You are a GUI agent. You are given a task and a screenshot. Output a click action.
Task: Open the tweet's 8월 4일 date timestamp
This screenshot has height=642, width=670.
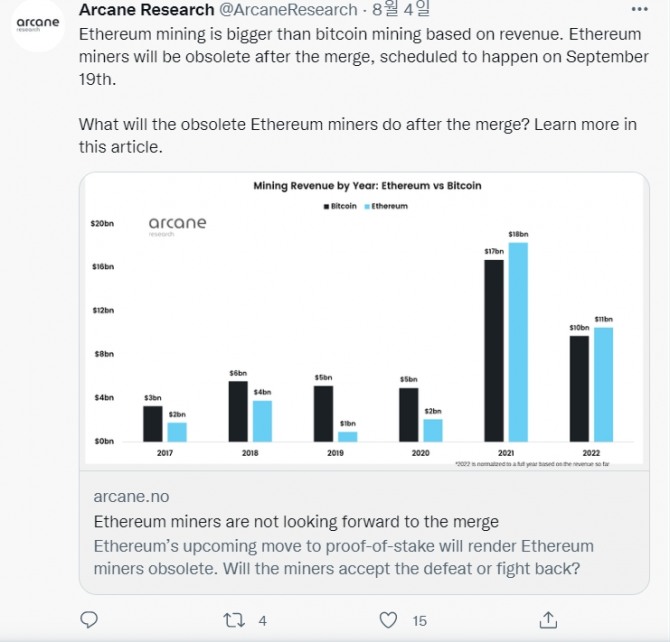tap(401, 9)
